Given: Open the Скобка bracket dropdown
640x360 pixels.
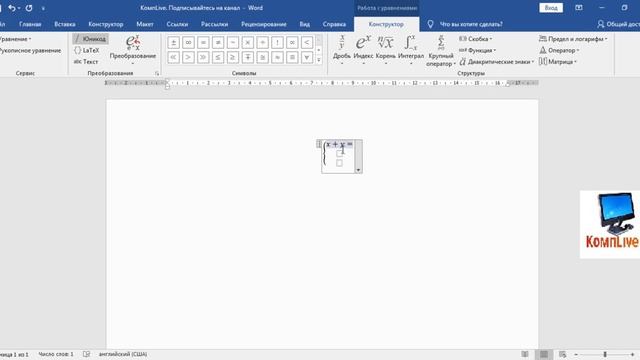Looking at the screenshot, I should click(x=476, y=39).
